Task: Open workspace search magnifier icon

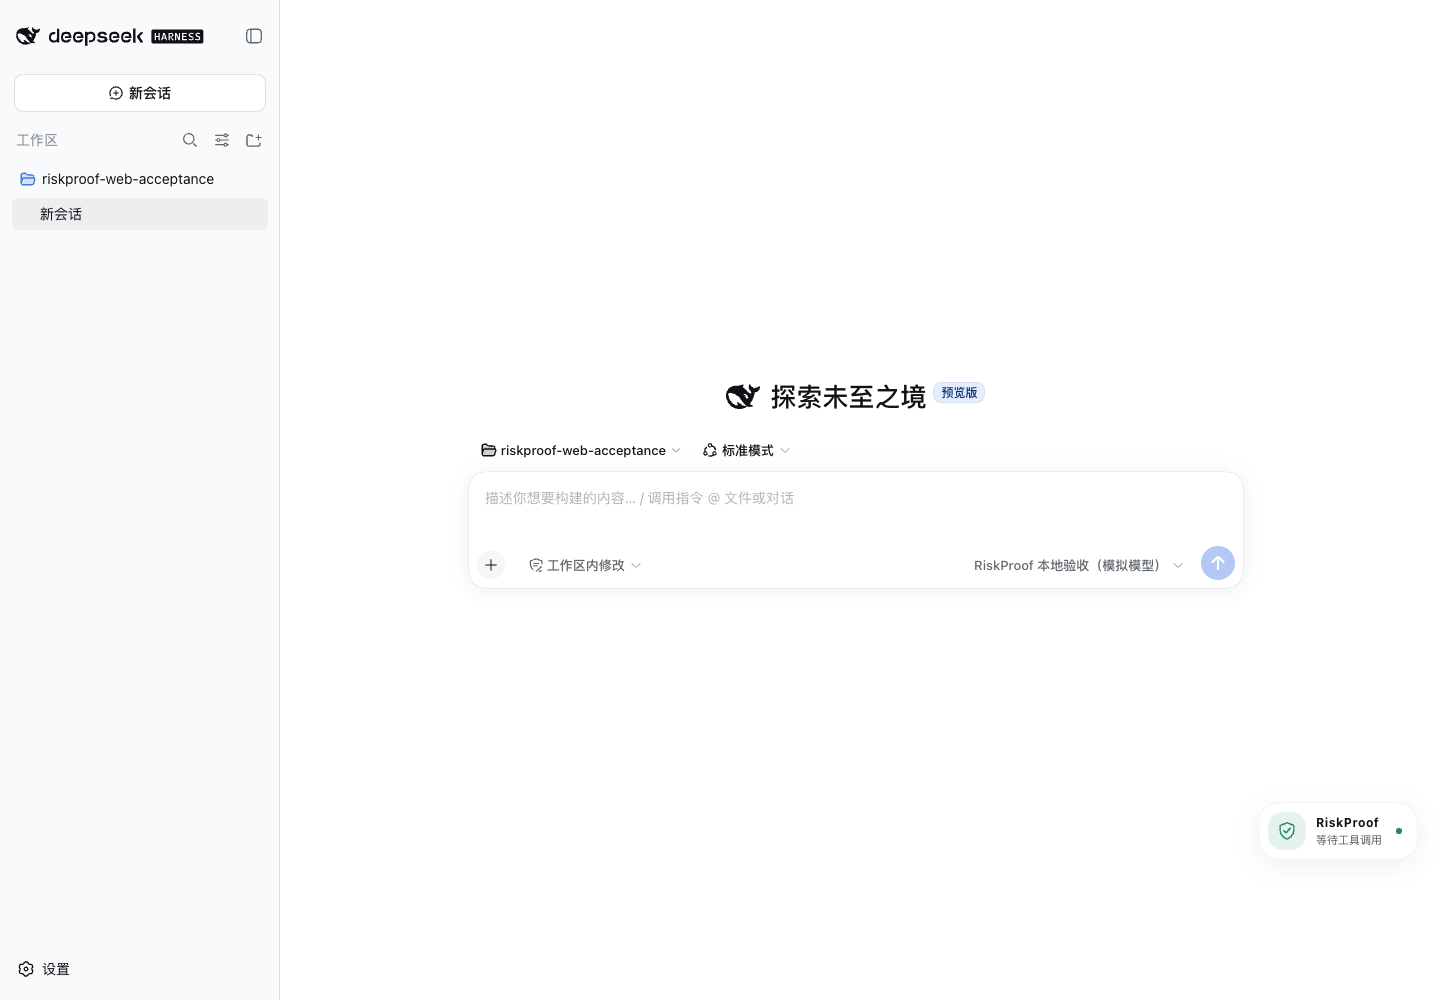Action: pos(190,140)
